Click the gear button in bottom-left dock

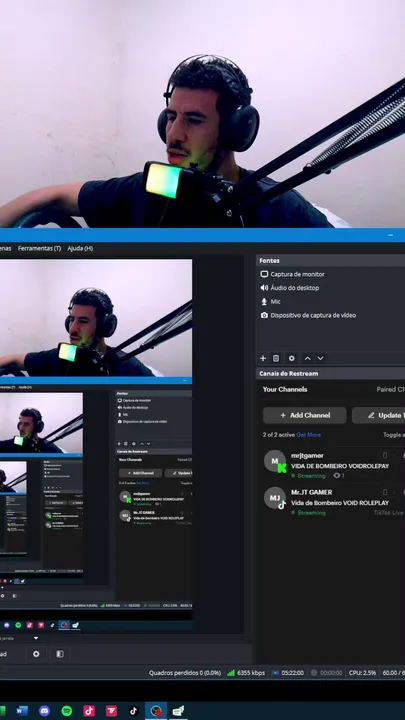click(x=36, y=654)
